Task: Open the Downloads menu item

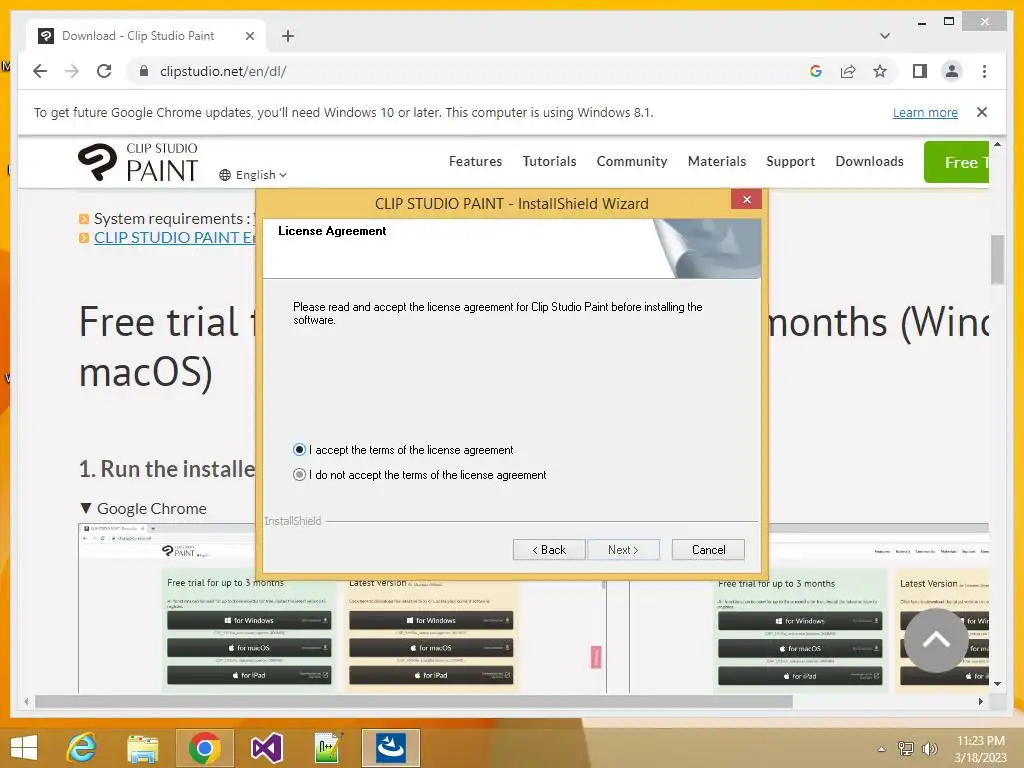Action: (x=869, y=161)
